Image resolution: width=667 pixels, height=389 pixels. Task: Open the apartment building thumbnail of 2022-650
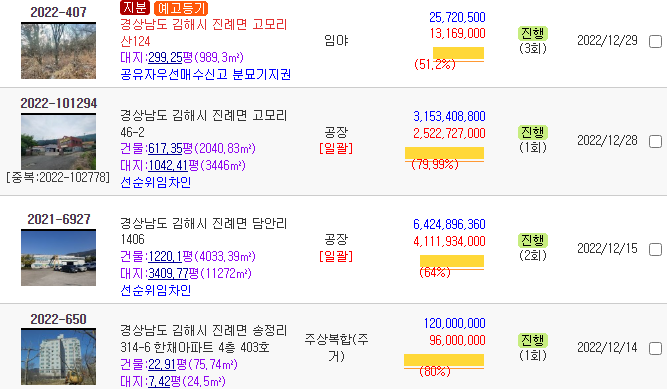(x=58, y=357)
